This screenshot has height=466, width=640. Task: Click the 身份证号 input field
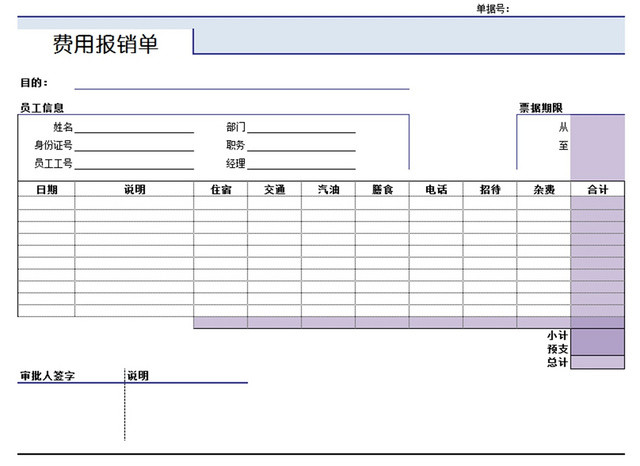tap(134, 145)
